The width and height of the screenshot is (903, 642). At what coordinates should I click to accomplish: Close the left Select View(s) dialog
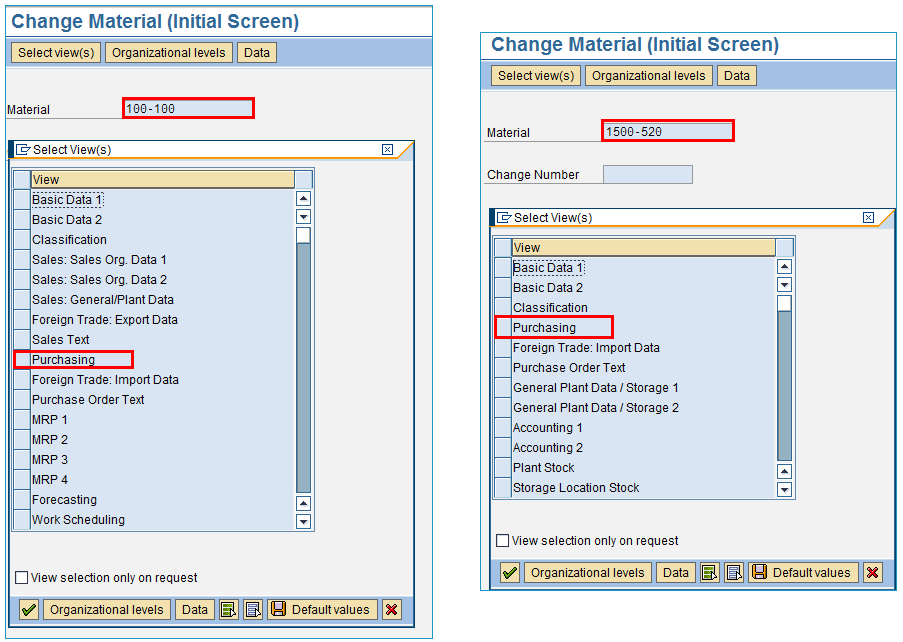tap(388, 148)
